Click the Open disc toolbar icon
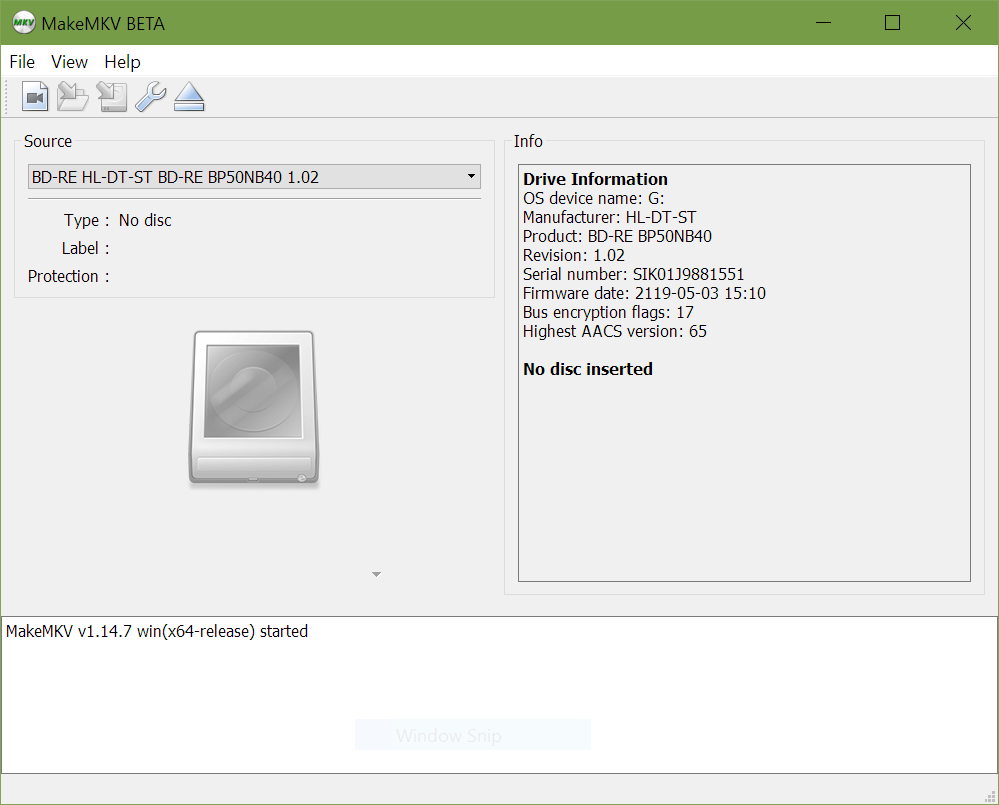999x805 pixels. tap(73, 97)
